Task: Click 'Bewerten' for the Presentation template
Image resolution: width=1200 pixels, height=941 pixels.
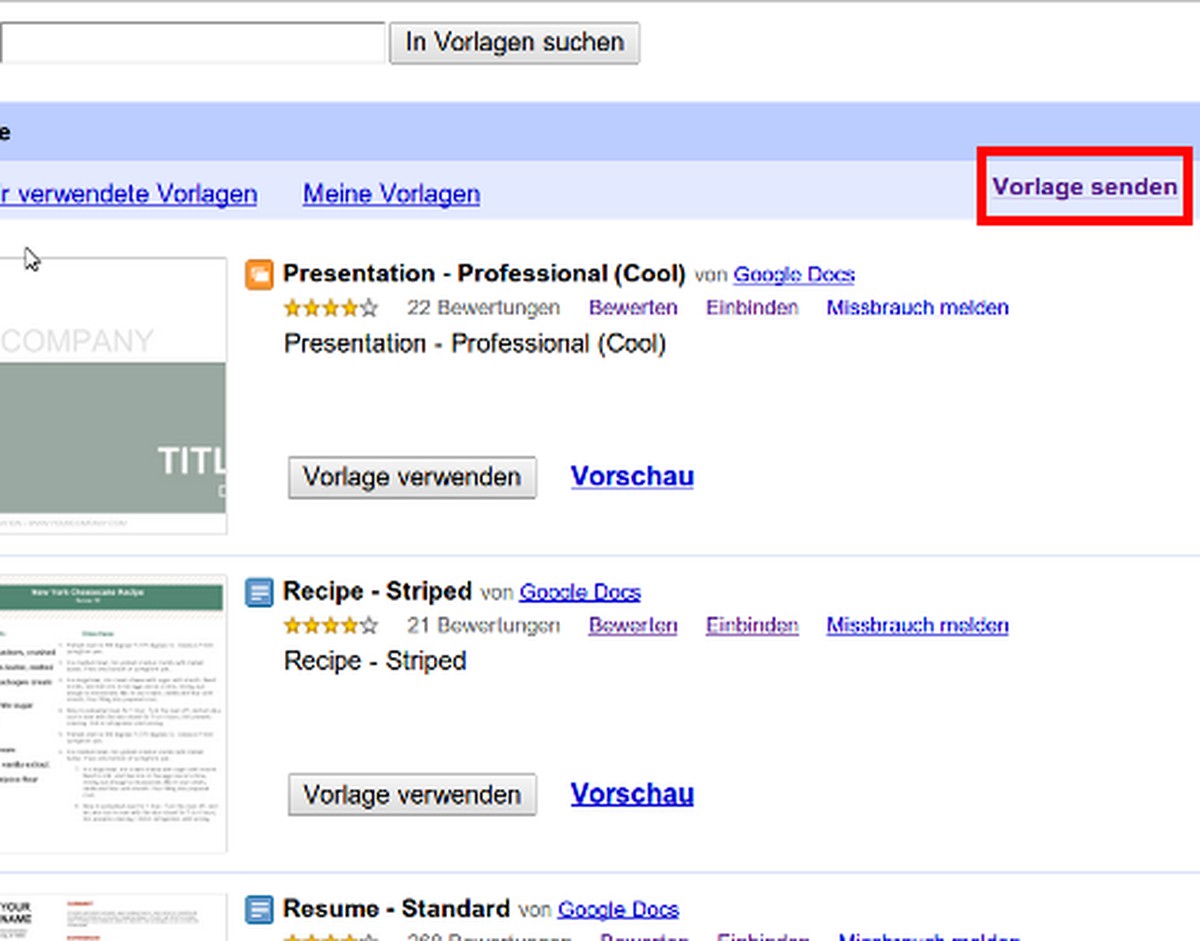Action: (x=633, y=308)
